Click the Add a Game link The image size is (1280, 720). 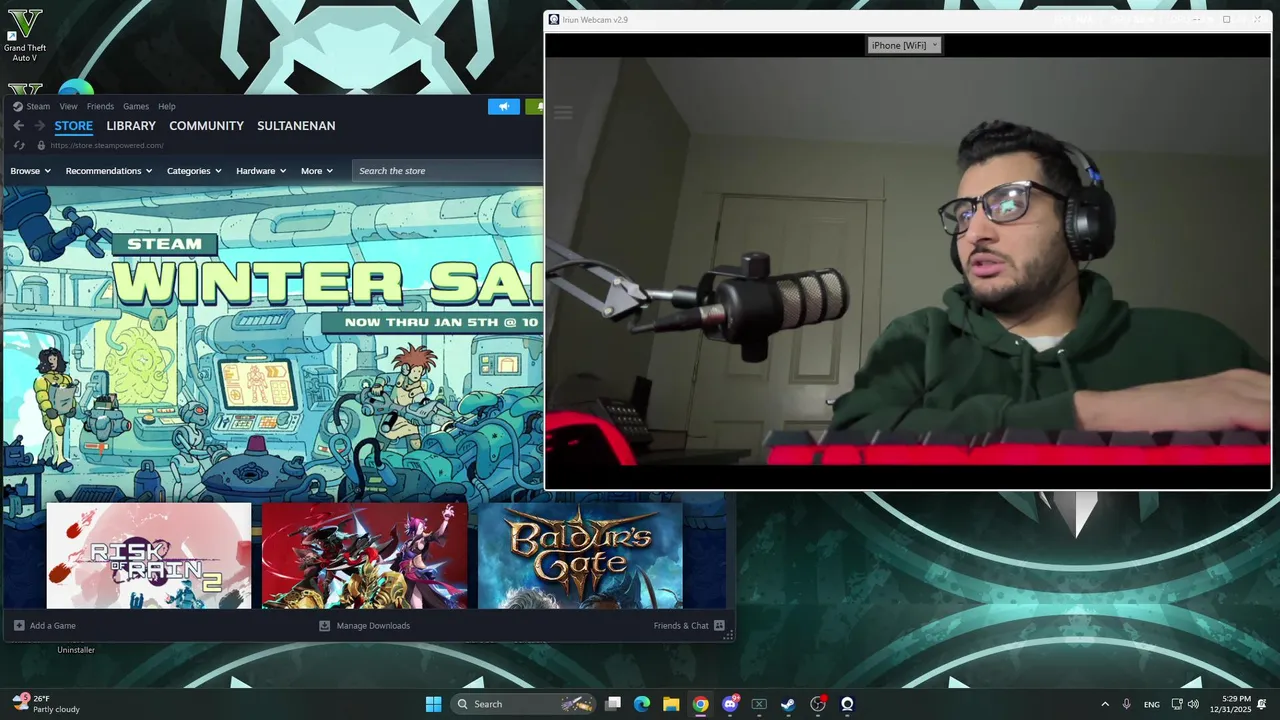[x=53, y=626]
